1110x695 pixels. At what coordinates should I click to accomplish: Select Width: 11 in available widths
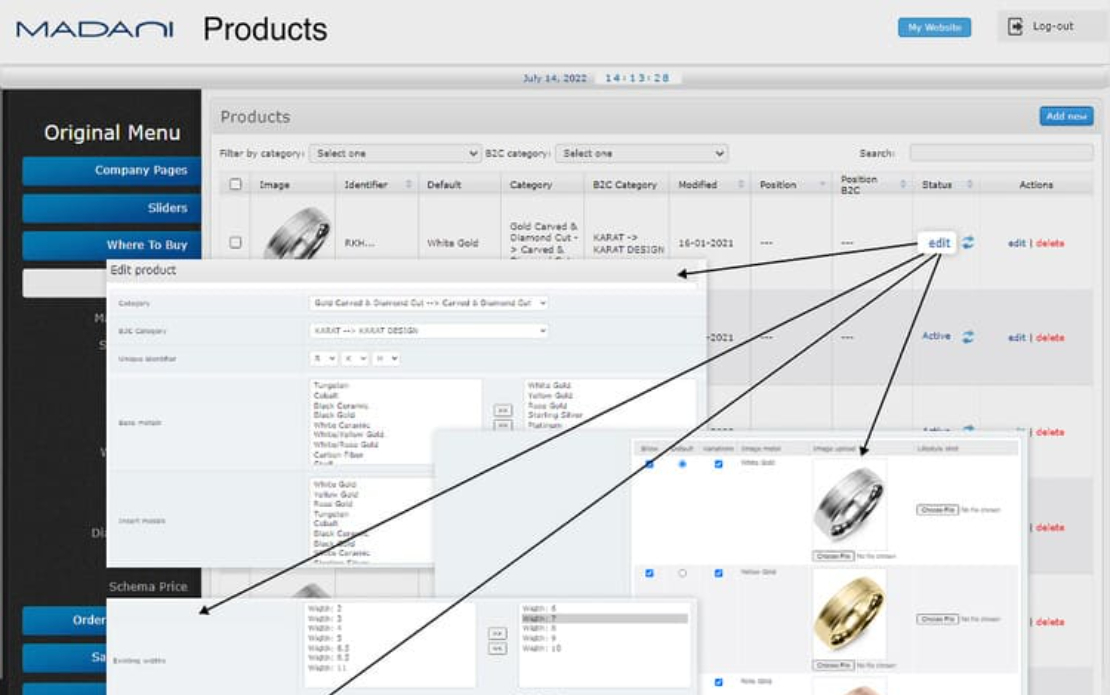(x=327, y=668)
